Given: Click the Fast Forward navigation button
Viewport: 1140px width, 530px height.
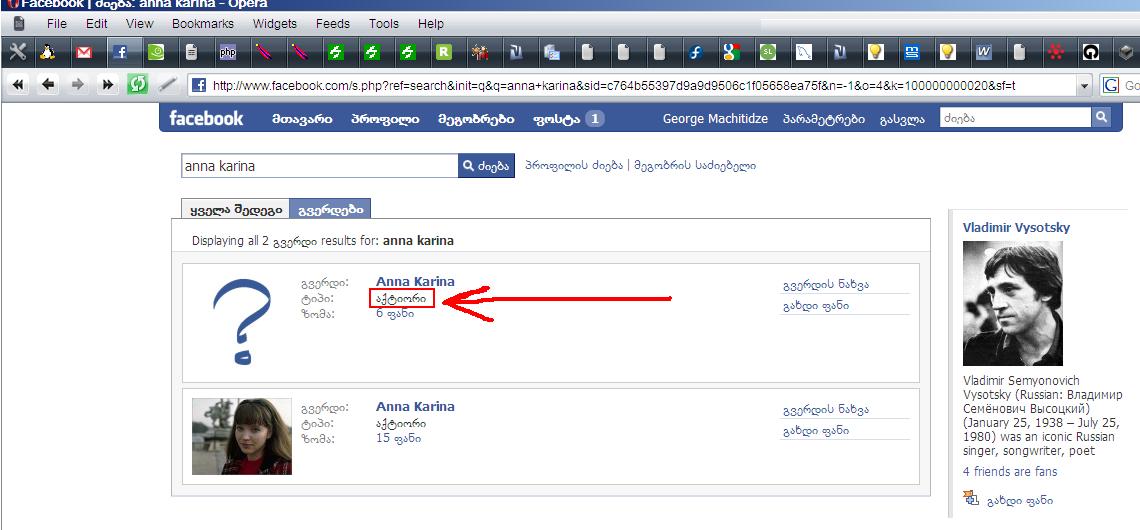Looking at the screenshot, I should 108,85.
